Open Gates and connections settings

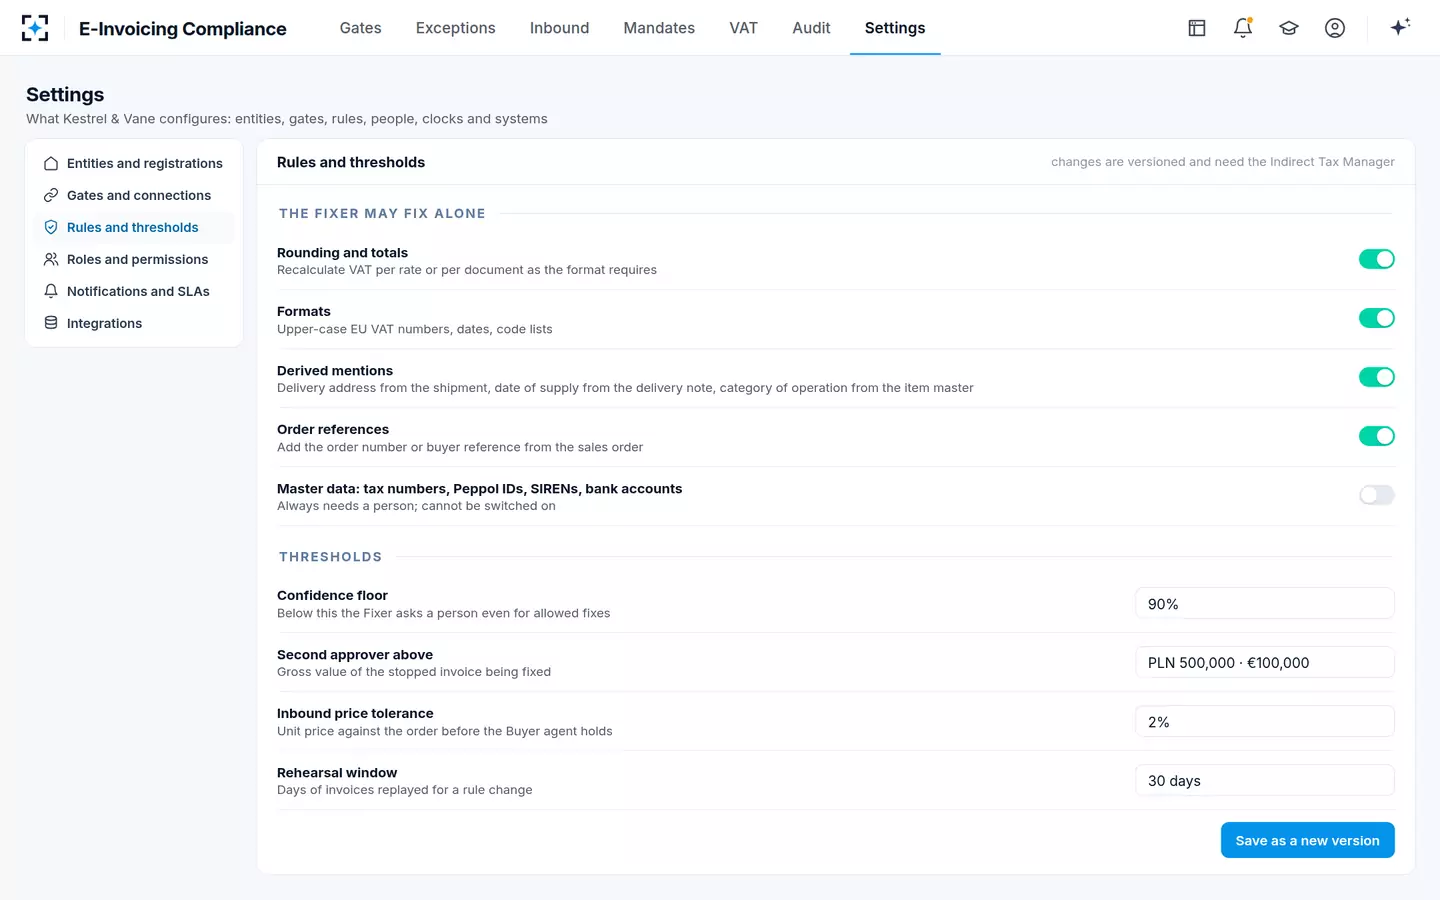coord(134,195)
